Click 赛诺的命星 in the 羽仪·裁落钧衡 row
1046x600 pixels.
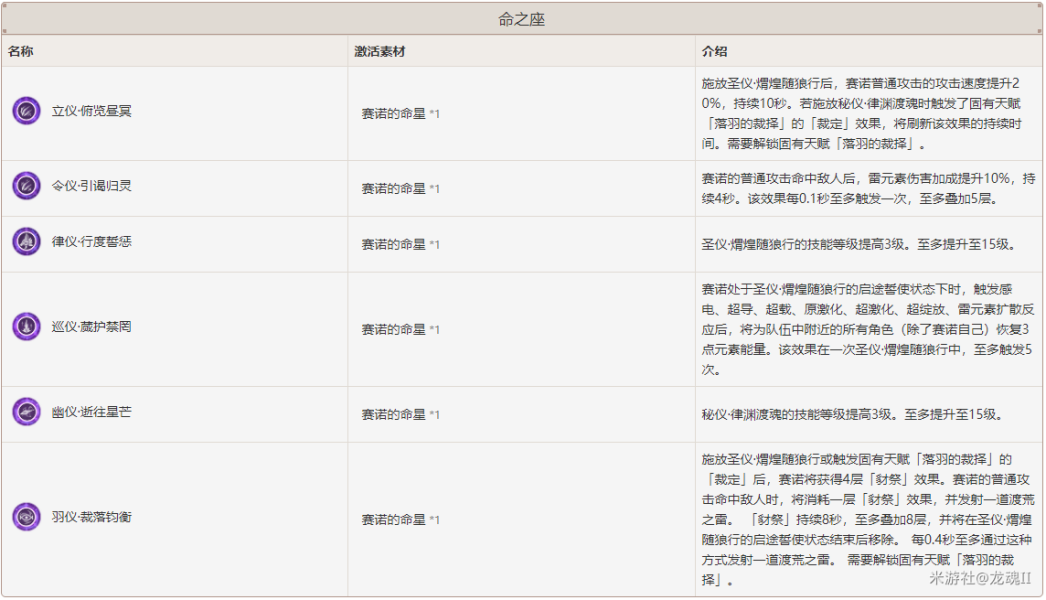(394, 520)
